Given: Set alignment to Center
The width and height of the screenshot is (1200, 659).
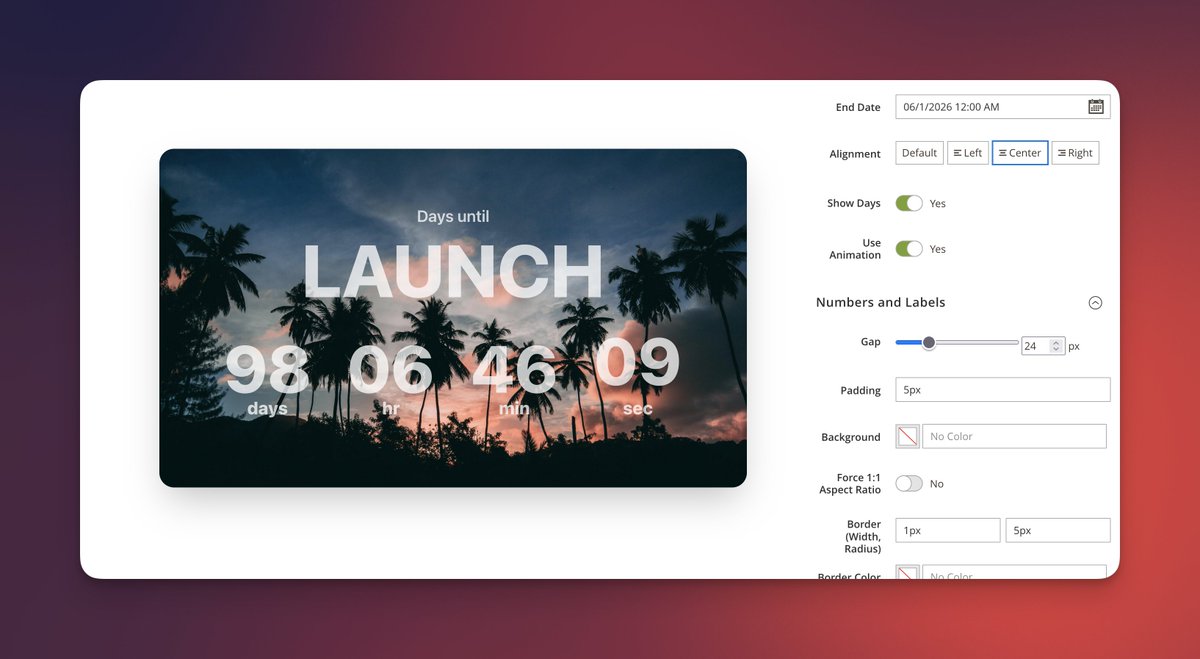Looking at the screenshot, I should coord(1020,153).
